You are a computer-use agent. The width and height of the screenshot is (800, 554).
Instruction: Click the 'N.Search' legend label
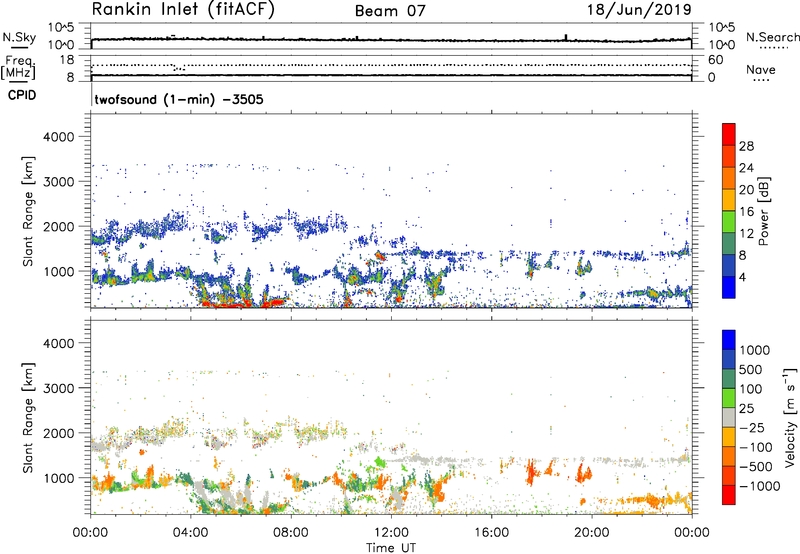(x=772, y=37)
